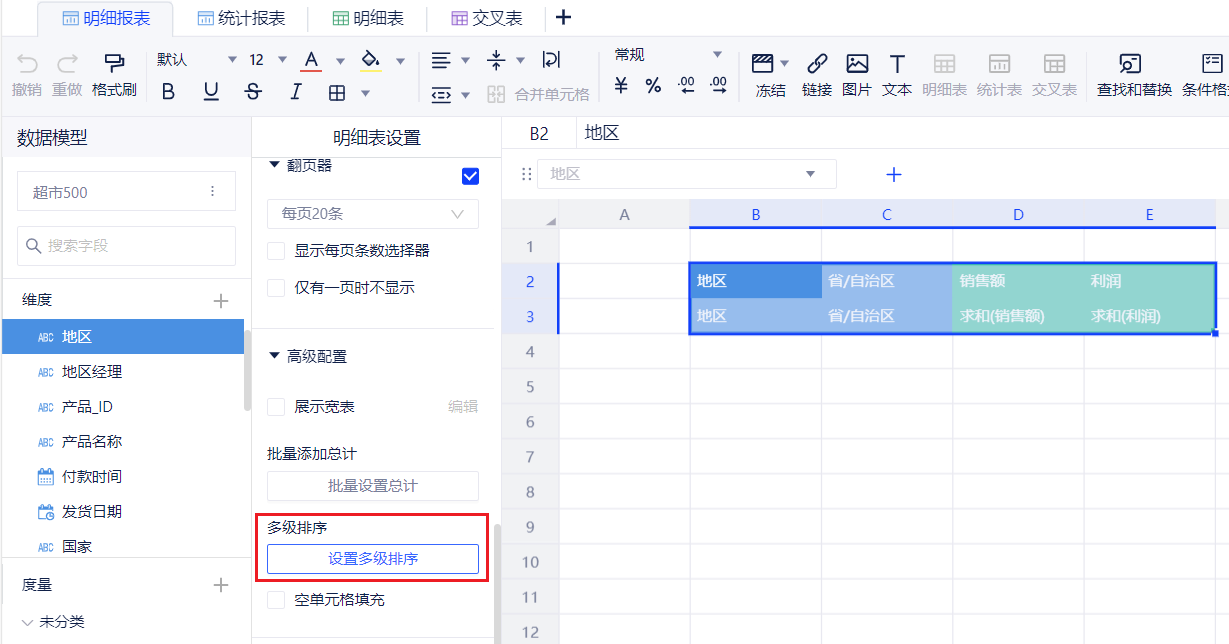
Task: Switch to the 统计报表 tab
Action: [x=241, y=18]
